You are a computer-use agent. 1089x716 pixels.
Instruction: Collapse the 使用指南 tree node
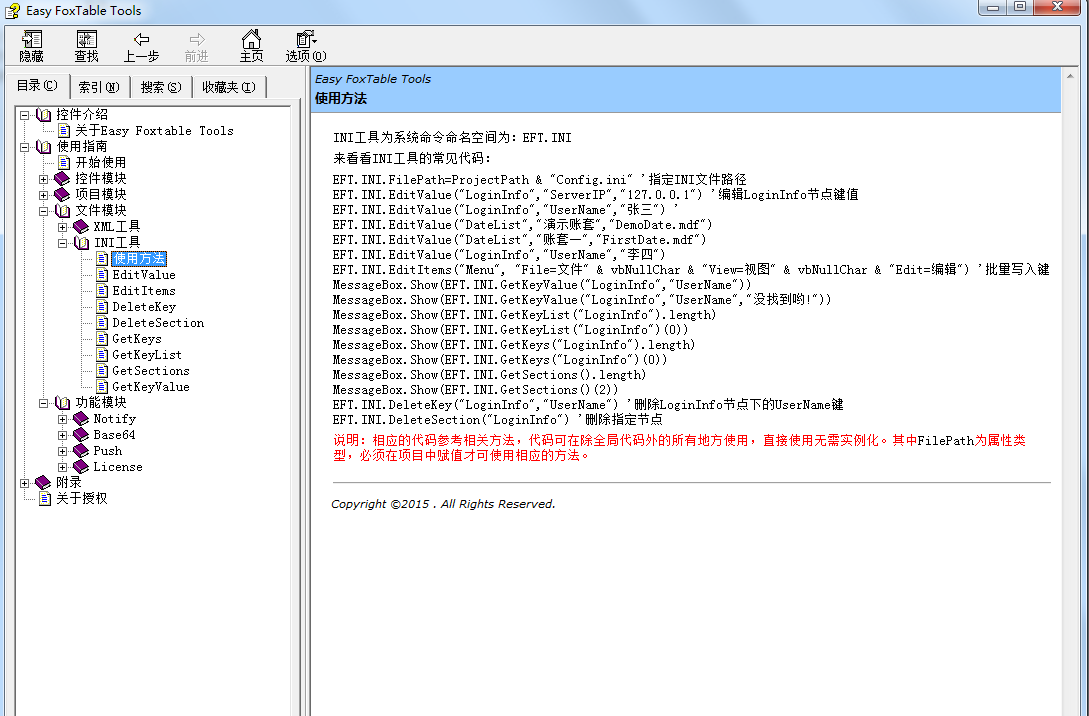24,147
